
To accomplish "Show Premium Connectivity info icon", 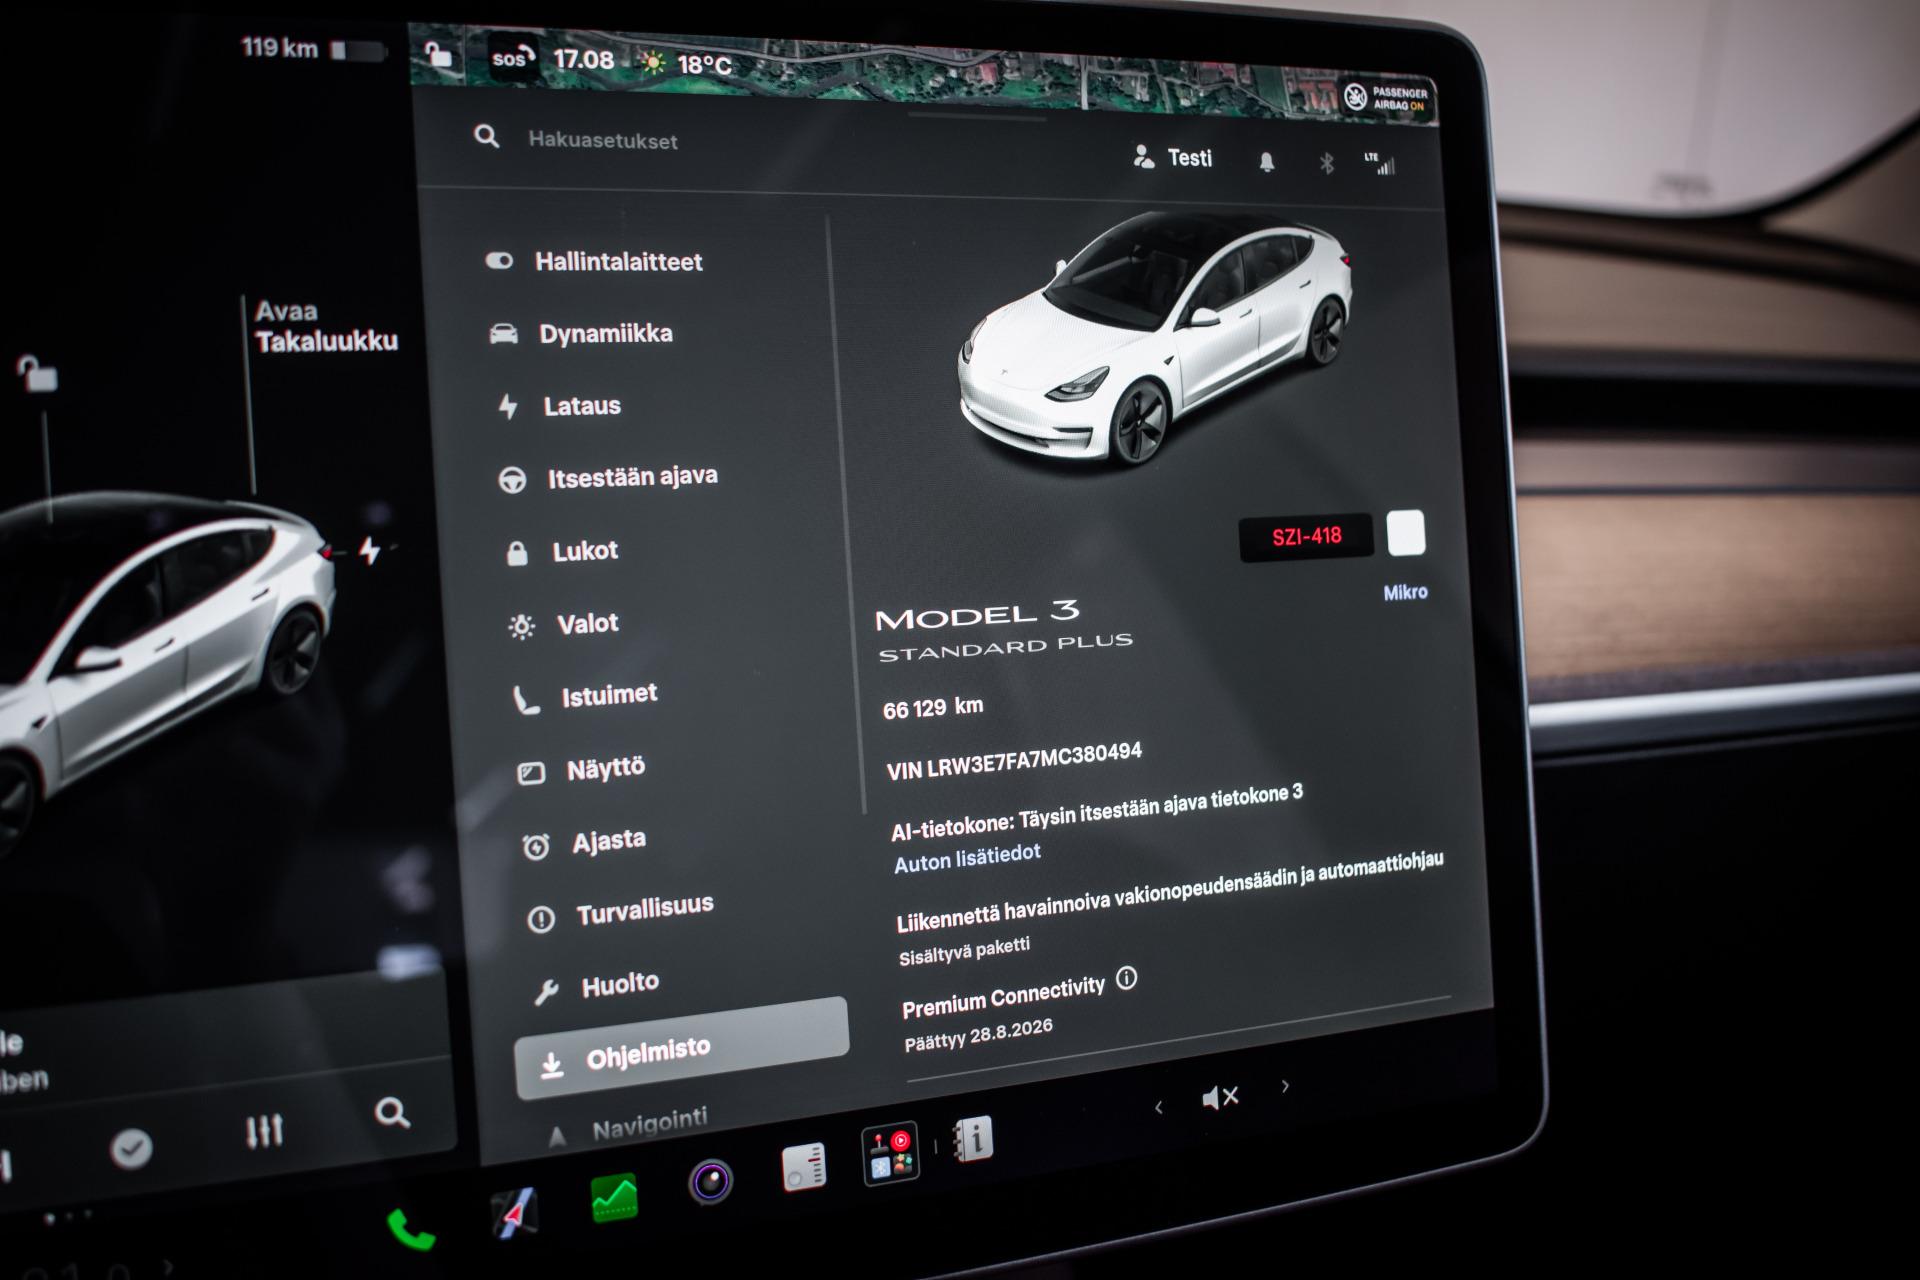I will [1127, 978].
